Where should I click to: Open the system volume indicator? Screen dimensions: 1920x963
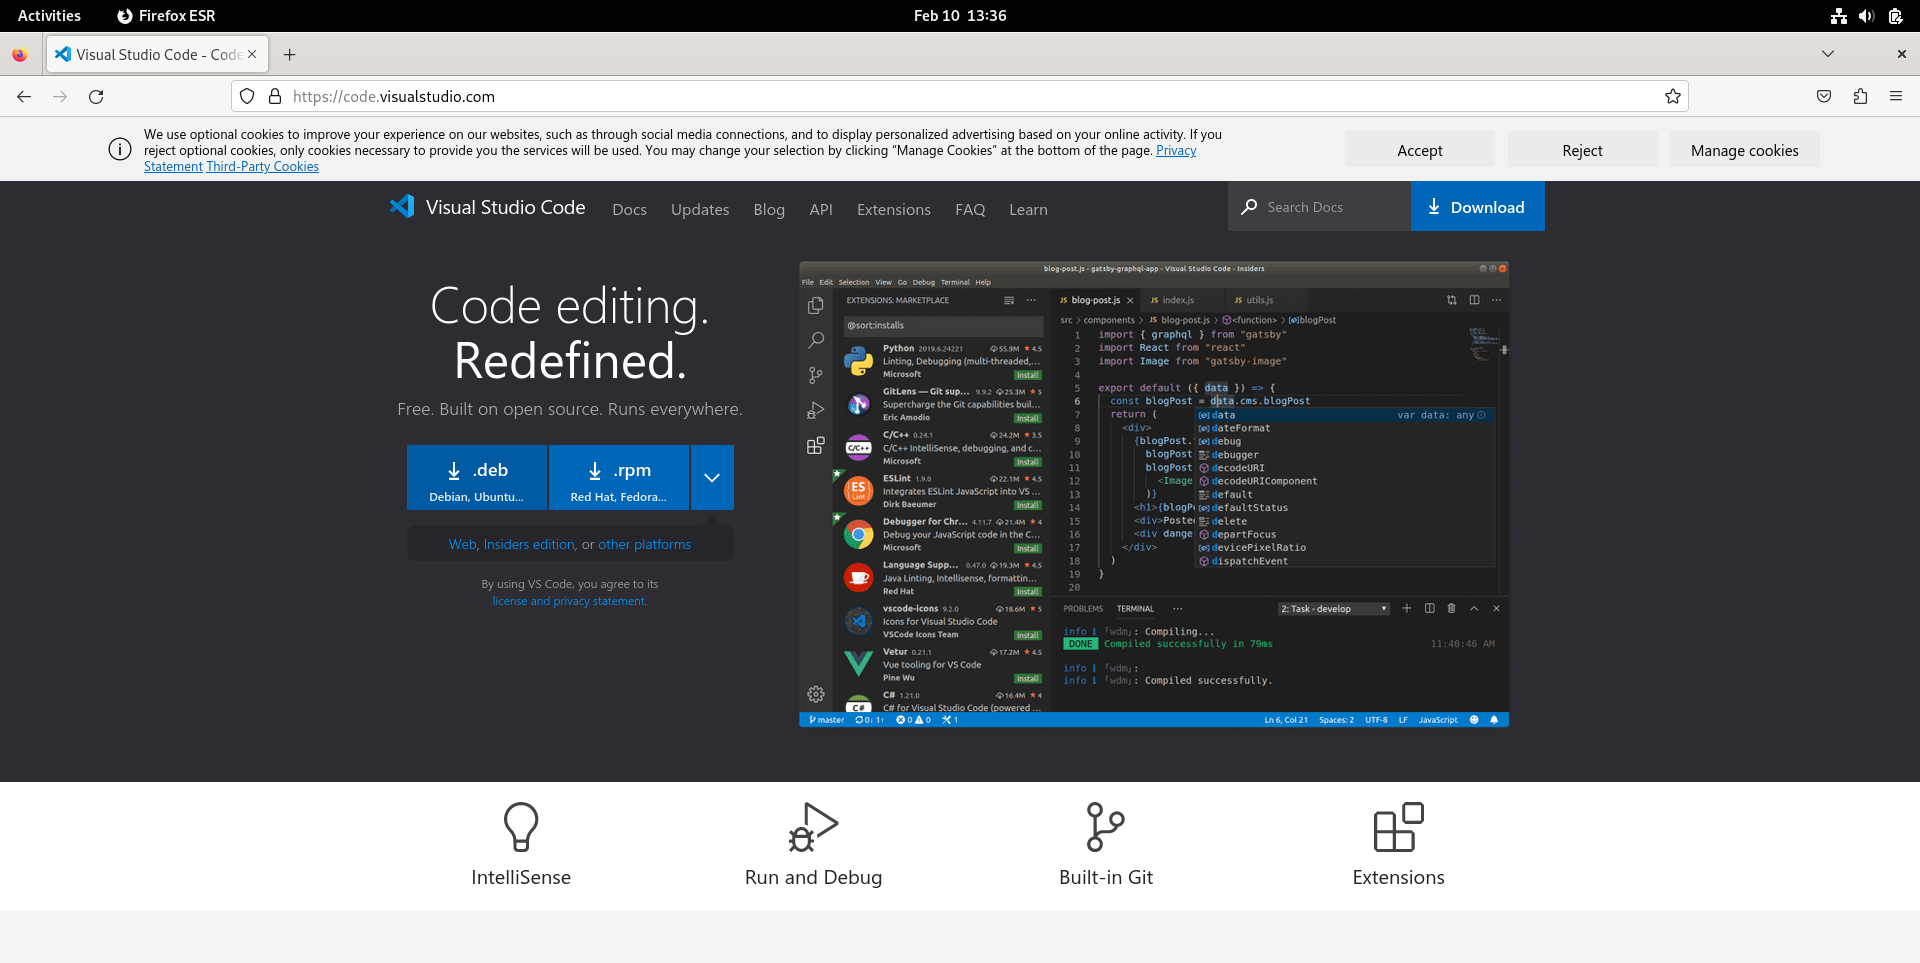pos(1866,16)
